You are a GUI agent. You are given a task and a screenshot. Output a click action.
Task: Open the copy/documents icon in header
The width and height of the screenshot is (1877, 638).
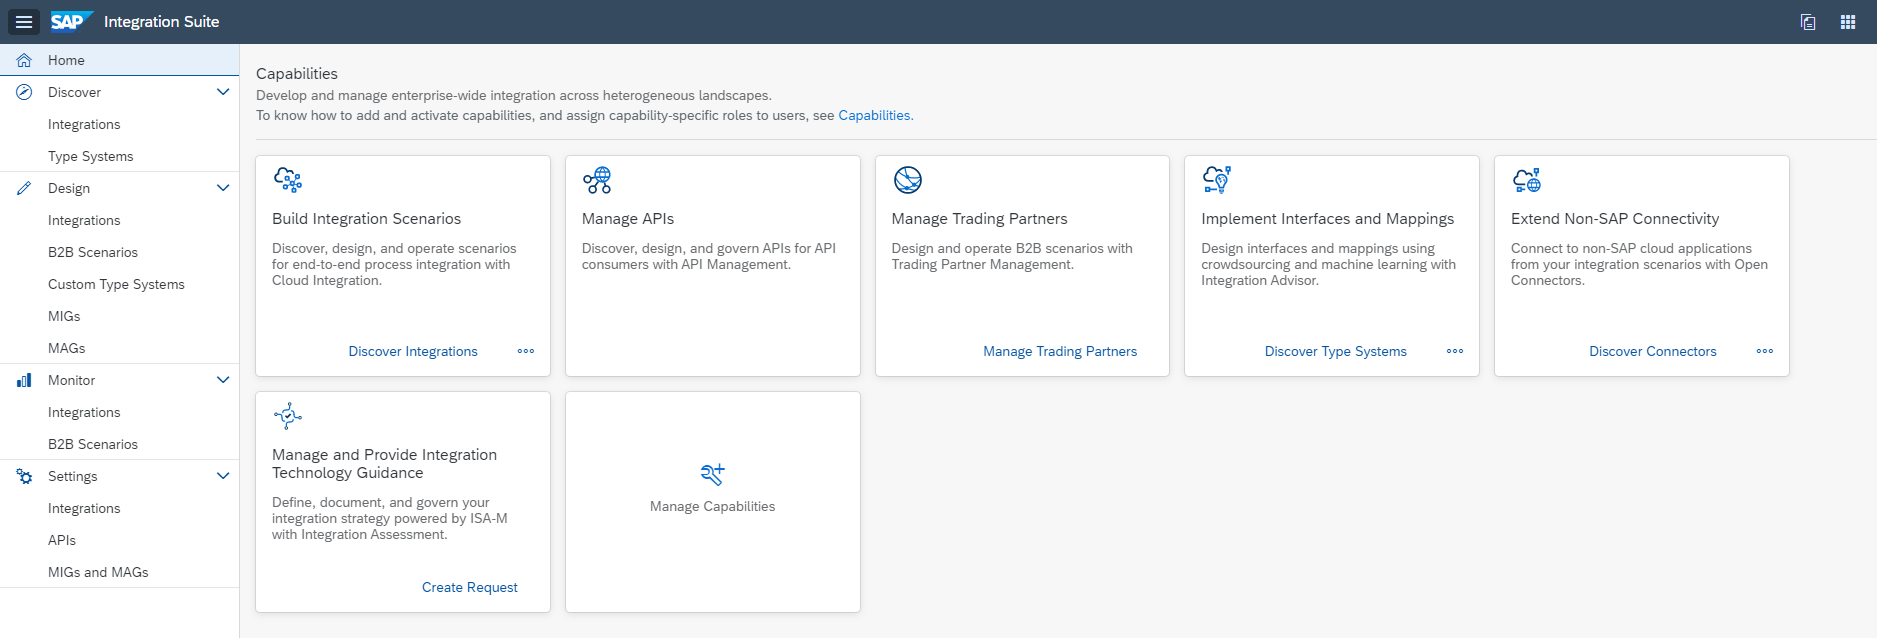click(x=1808, y=22)
